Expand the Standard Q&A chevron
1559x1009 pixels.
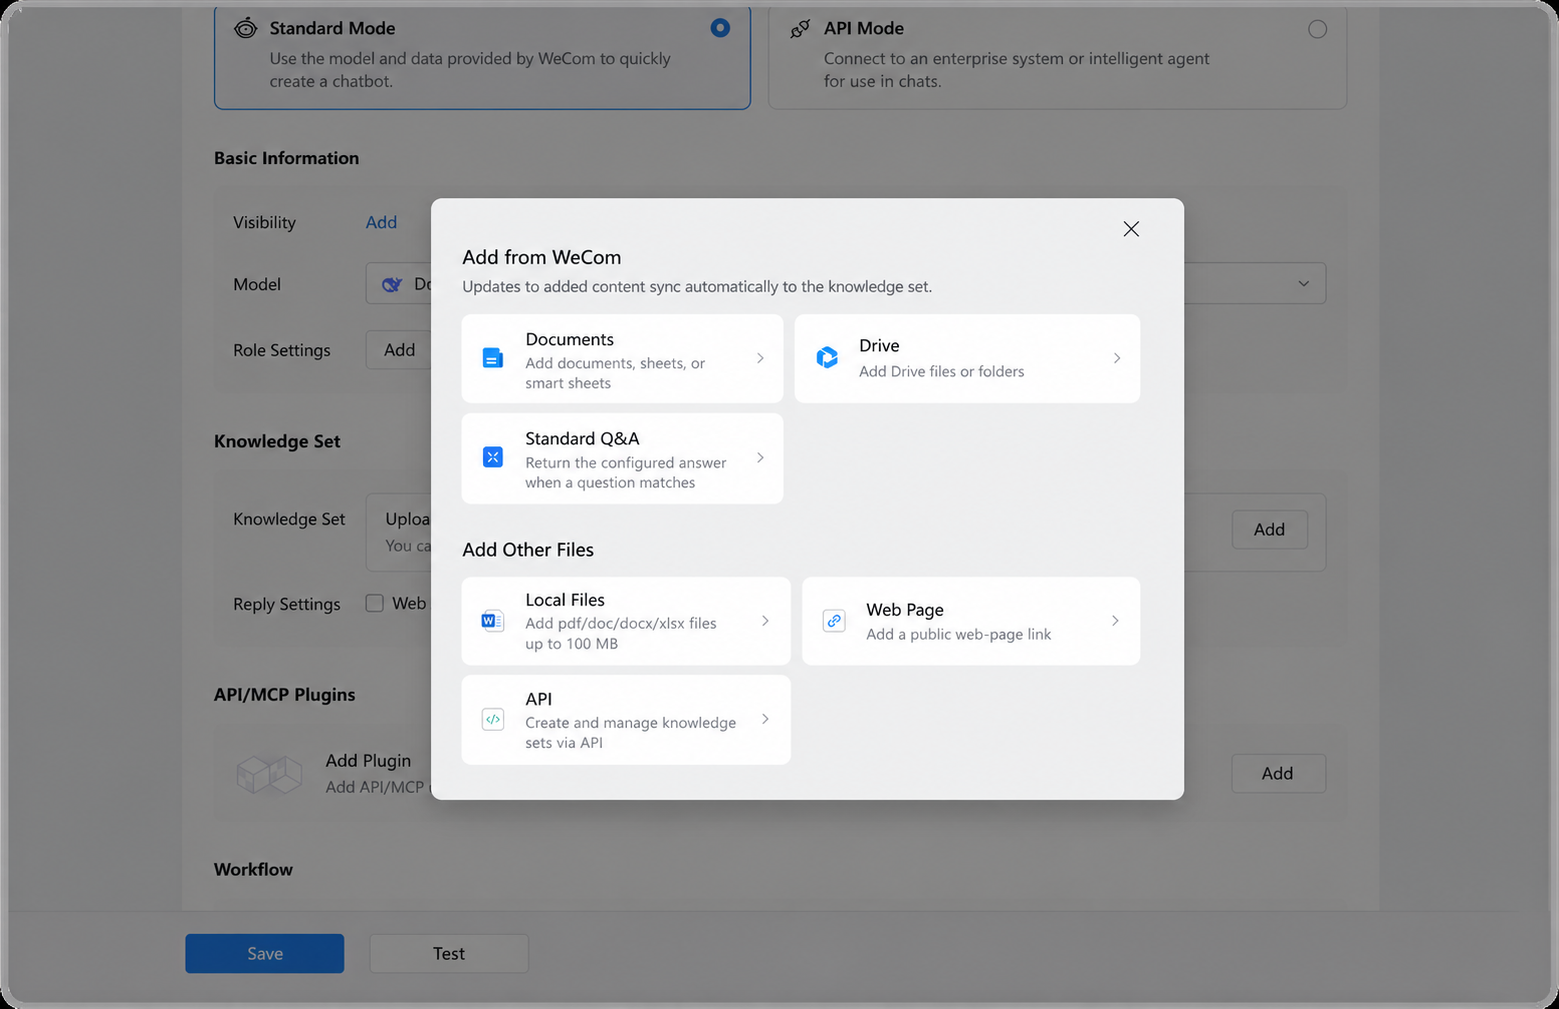[x=760, y=458]
